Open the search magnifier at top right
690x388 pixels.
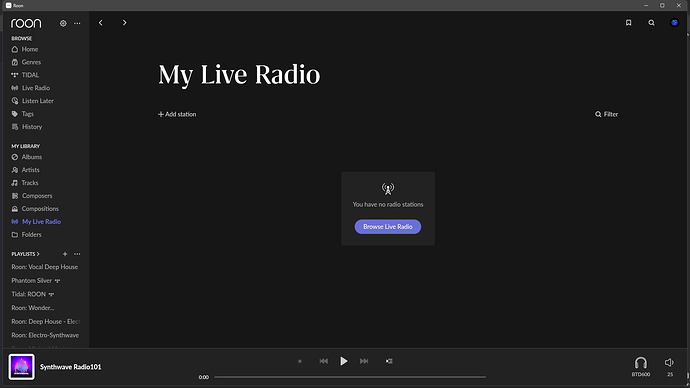tap(651, 23)
